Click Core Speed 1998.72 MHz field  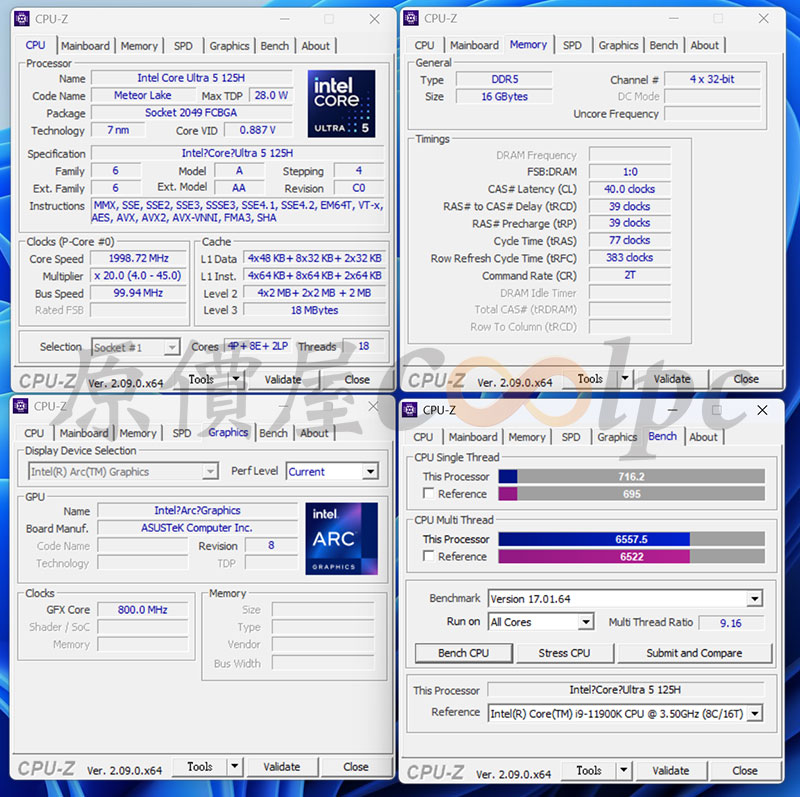pos(138,258)
